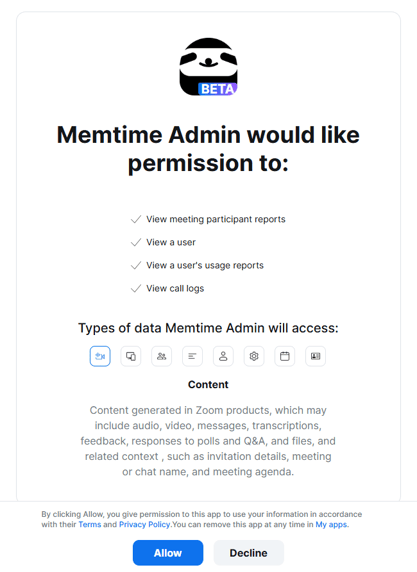Click the Decline button
Screen dimensions: 417x572
(248, 553)
